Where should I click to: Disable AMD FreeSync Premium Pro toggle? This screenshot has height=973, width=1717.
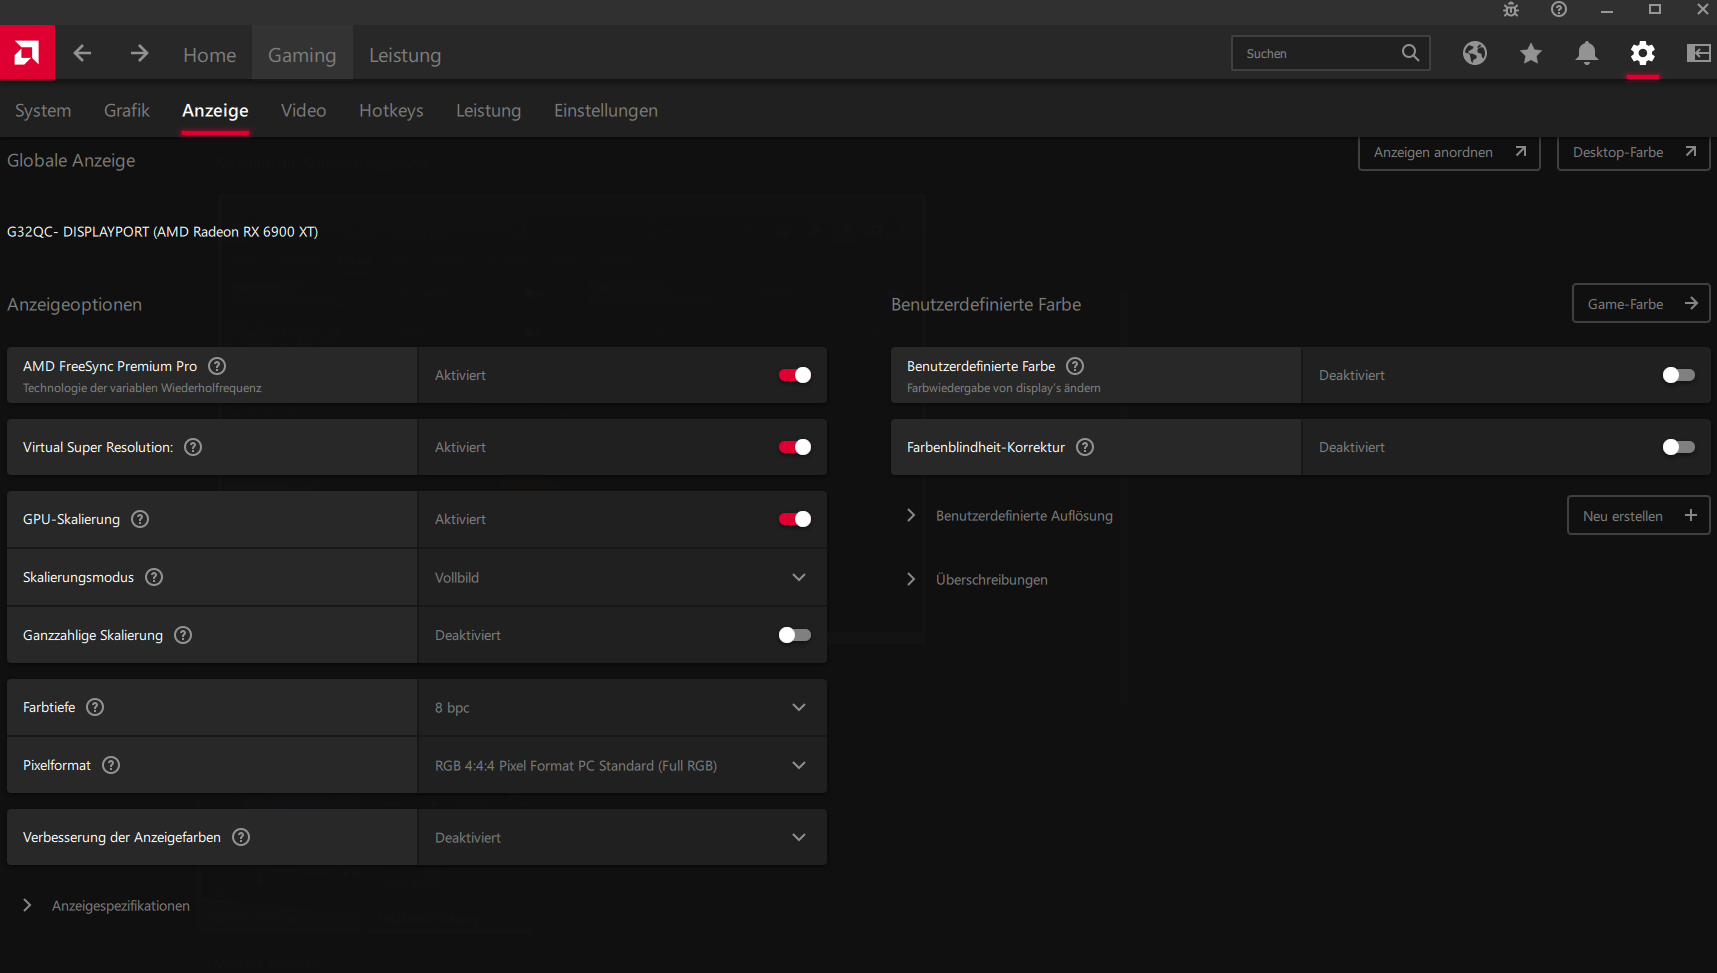tap(795, 375)
